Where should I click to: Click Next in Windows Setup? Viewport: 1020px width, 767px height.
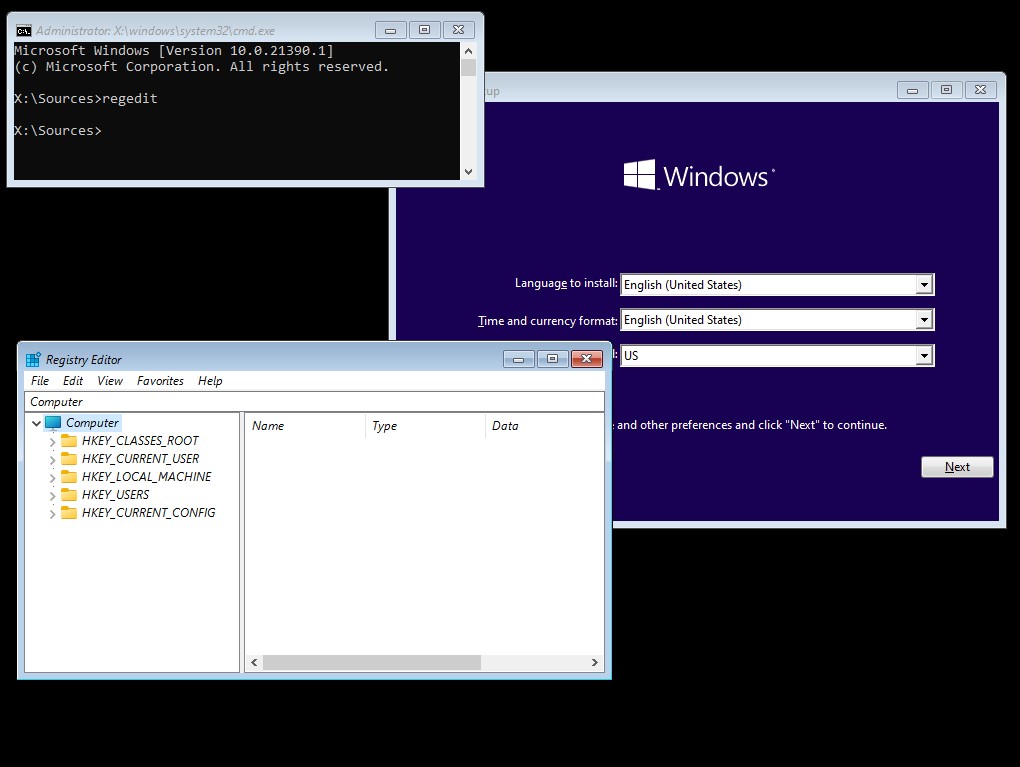957,466
